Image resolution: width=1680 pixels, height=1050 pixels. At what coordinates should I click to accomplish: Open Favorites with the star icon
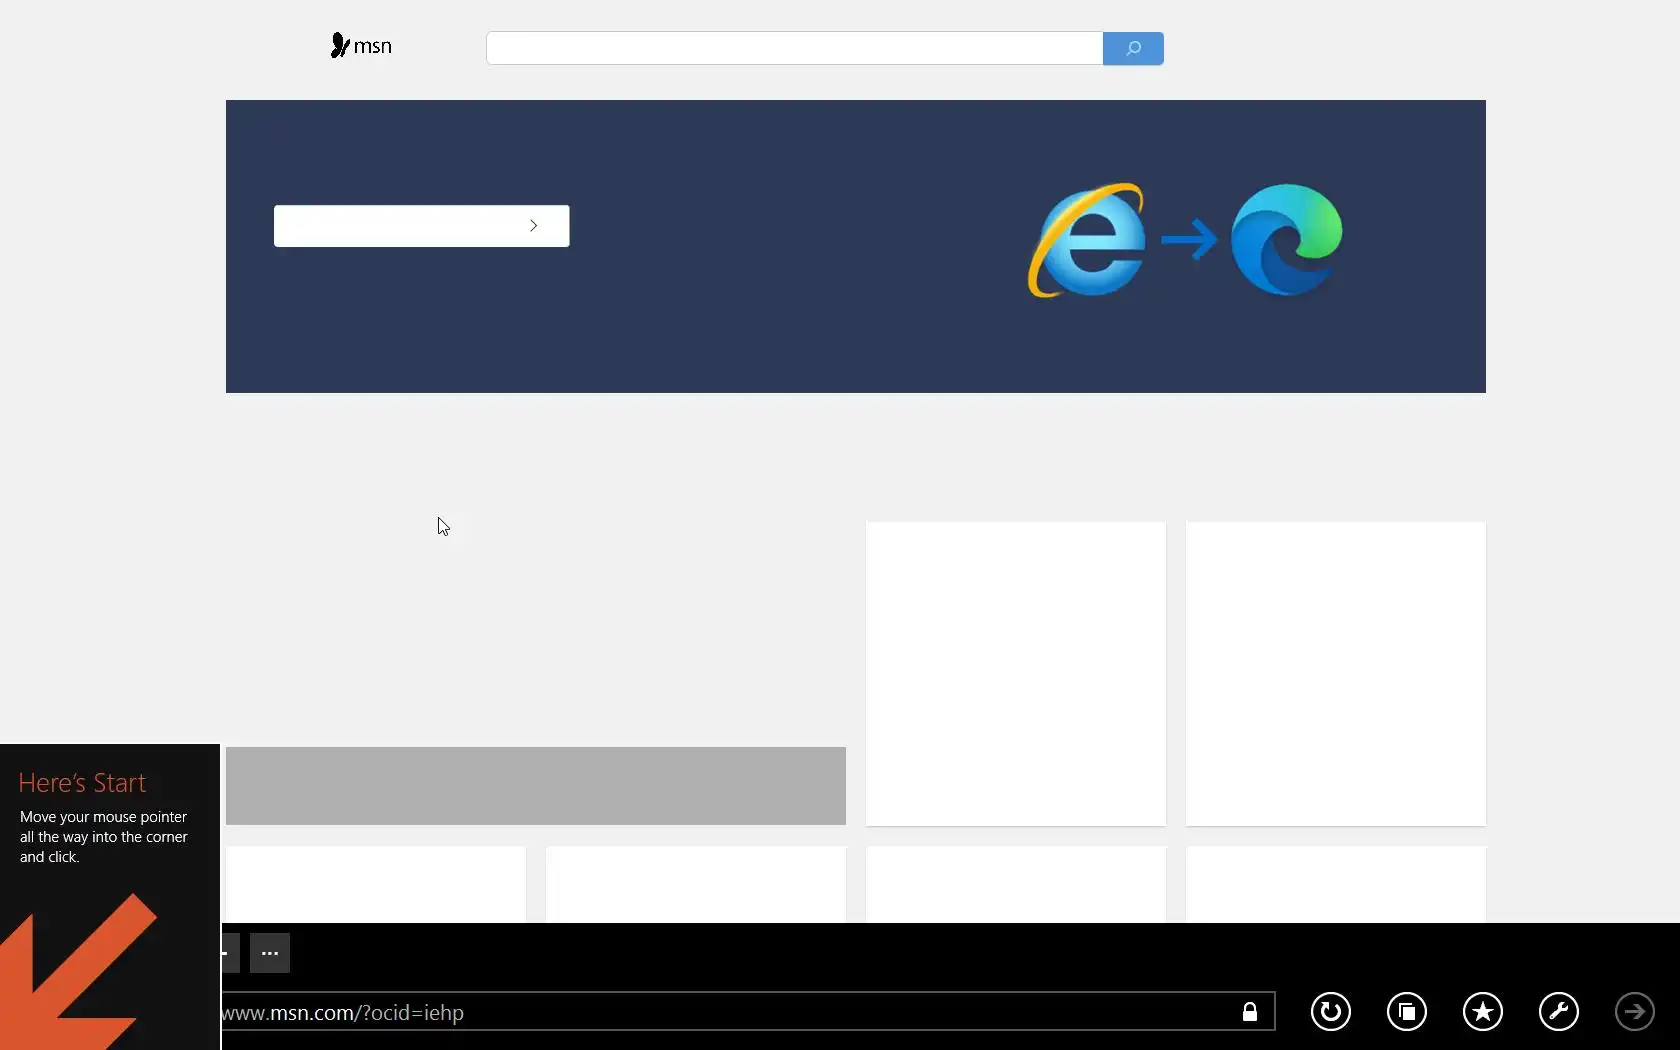point(1483,1012)
